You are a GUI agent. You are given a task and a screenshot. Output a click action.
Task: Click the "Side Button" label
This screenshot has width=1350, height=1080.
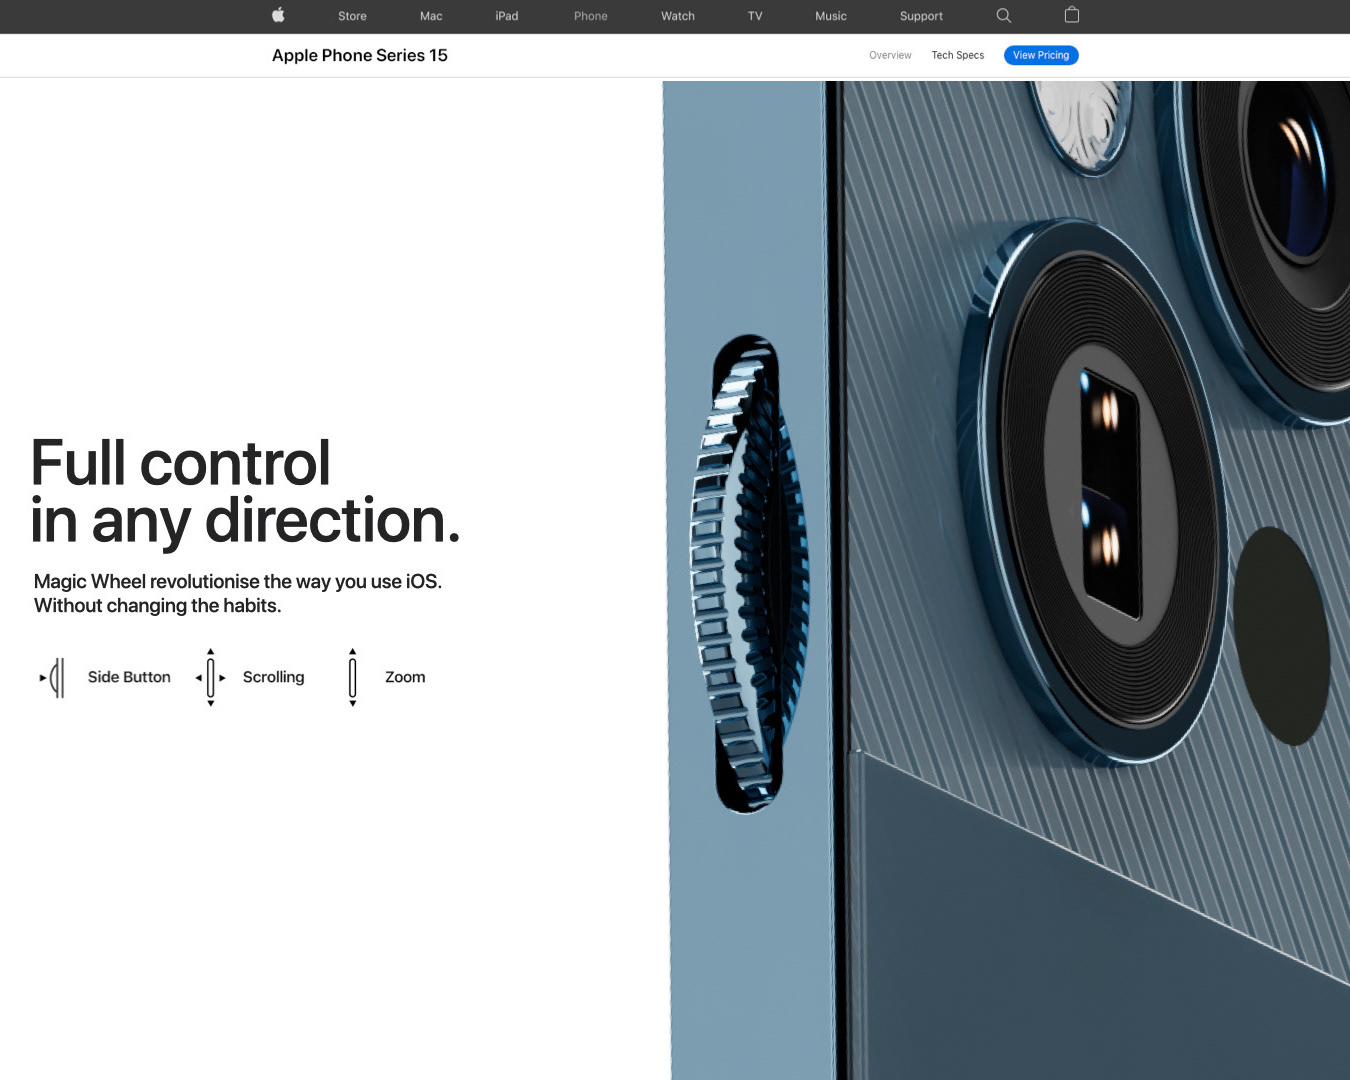click(129, 677)
